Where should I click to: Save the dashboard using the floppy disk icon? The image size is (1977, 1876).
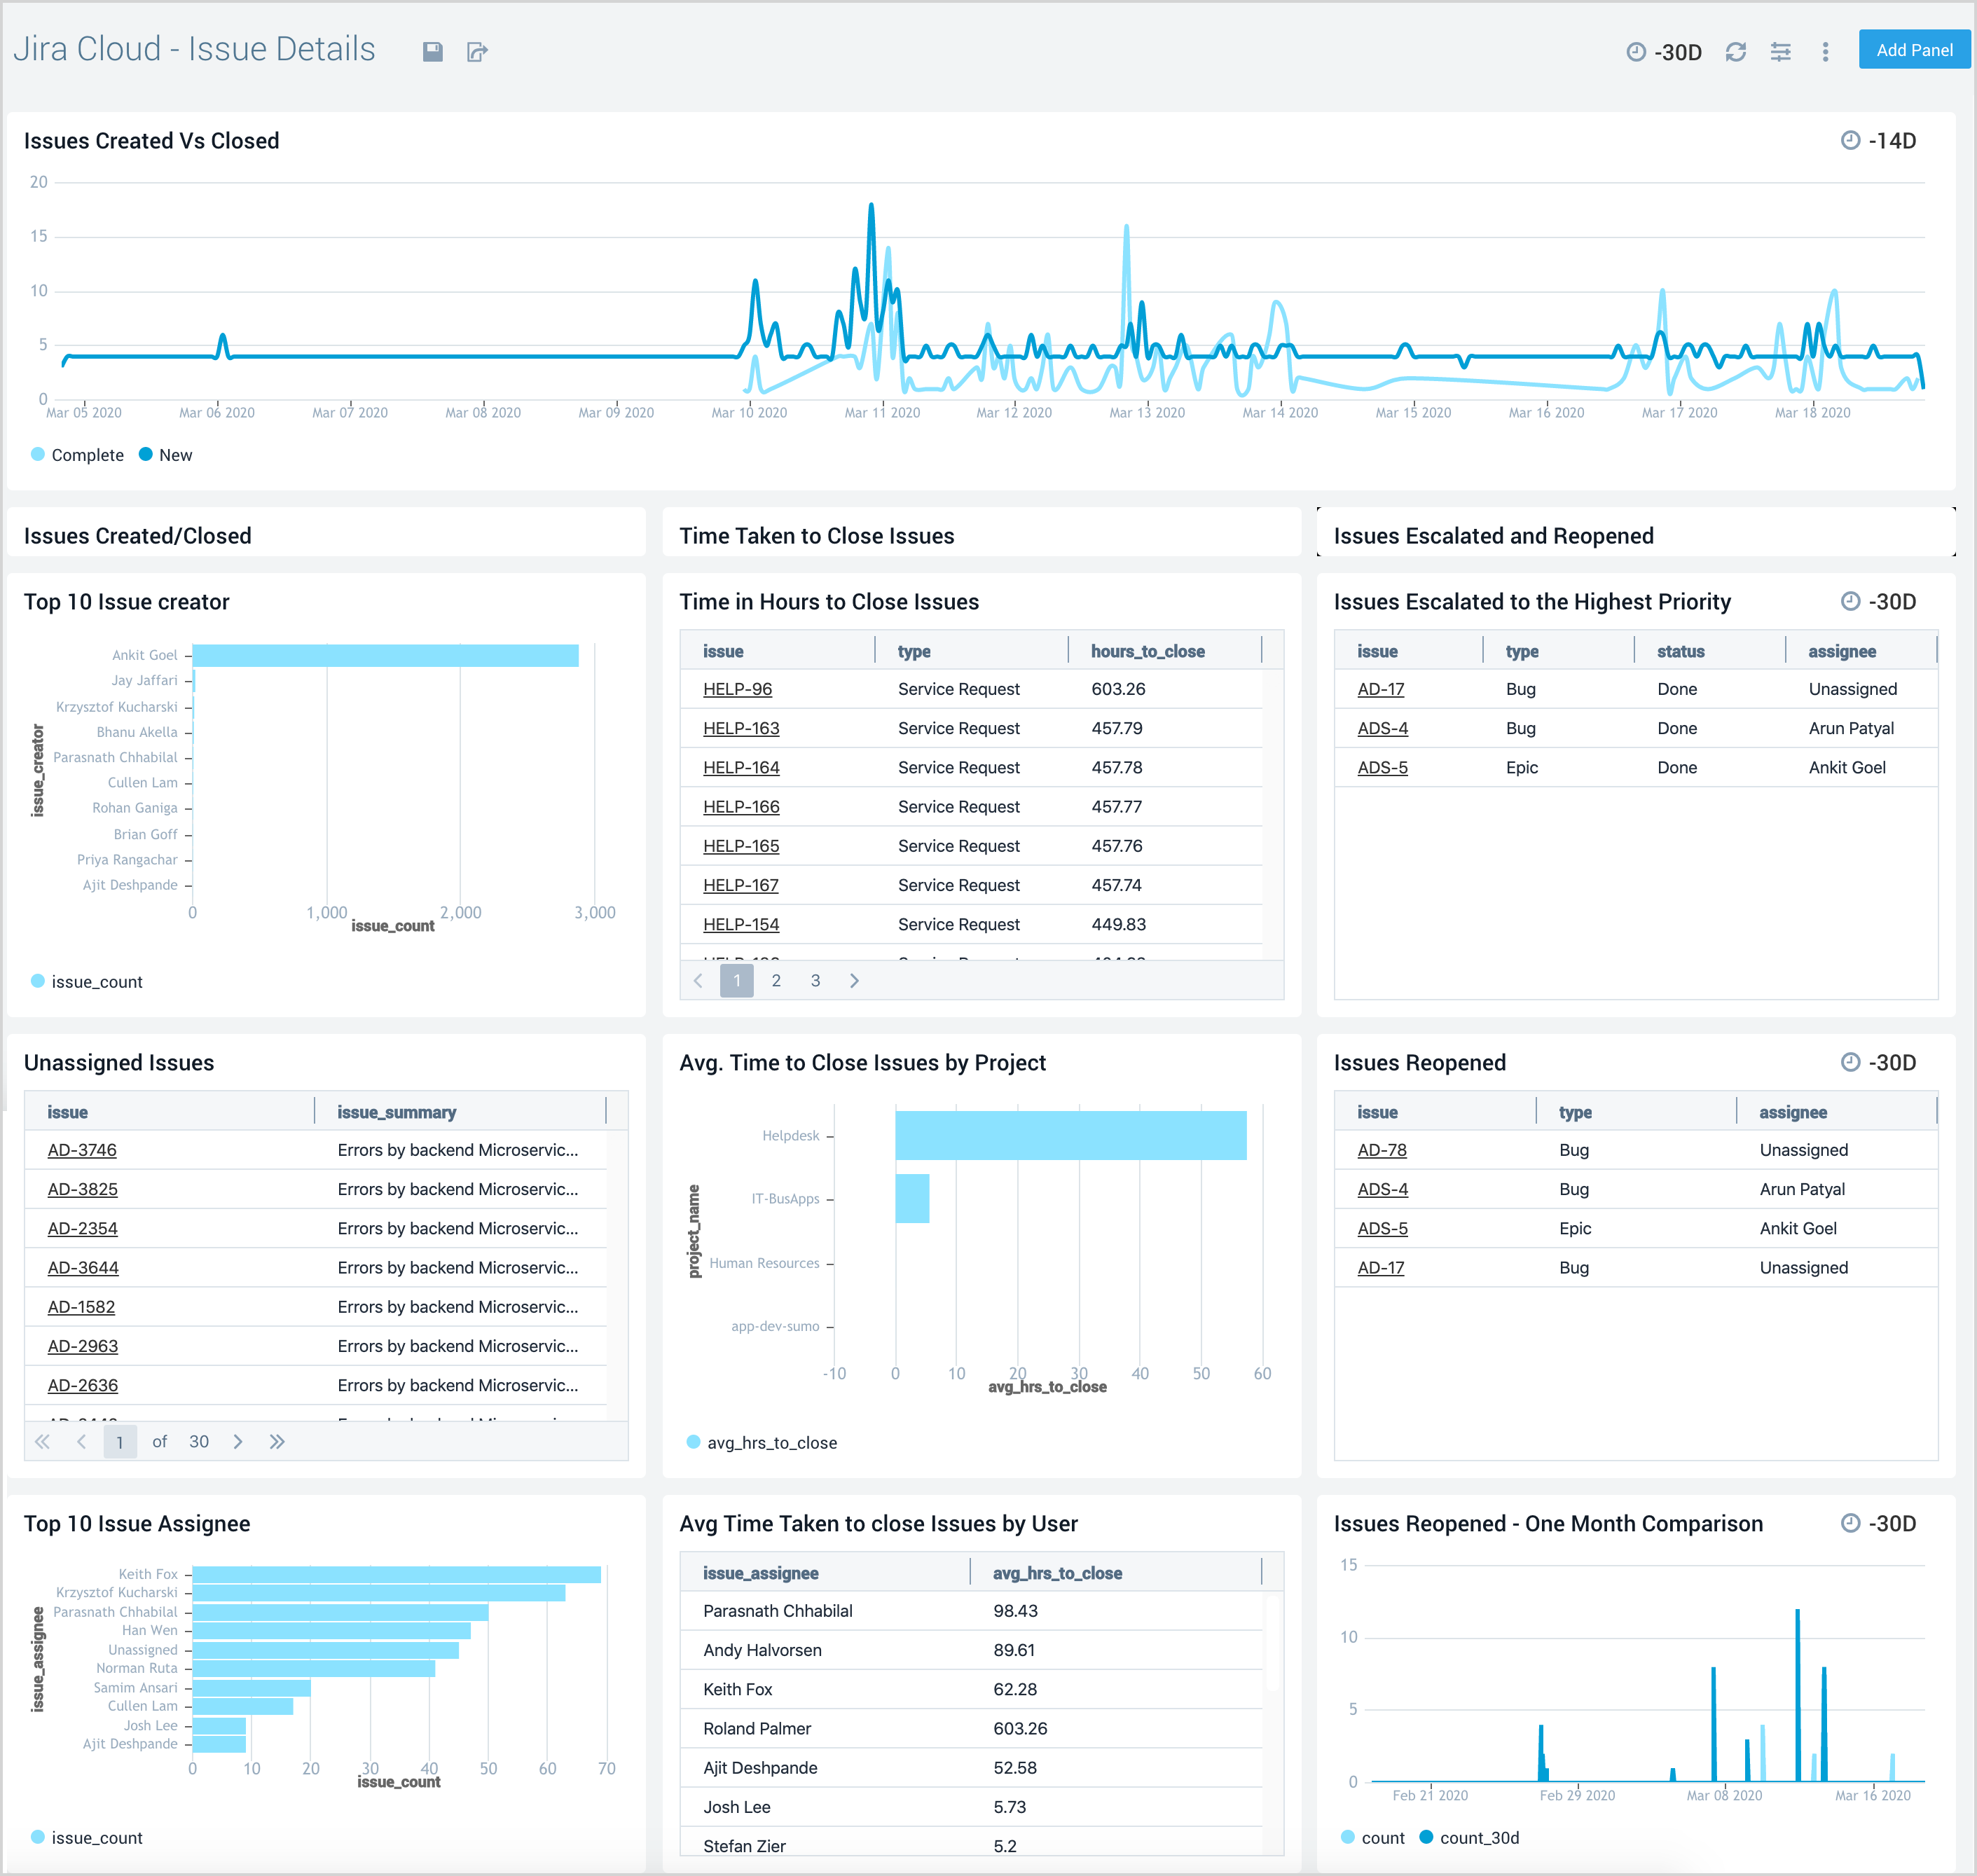(433, 51)
